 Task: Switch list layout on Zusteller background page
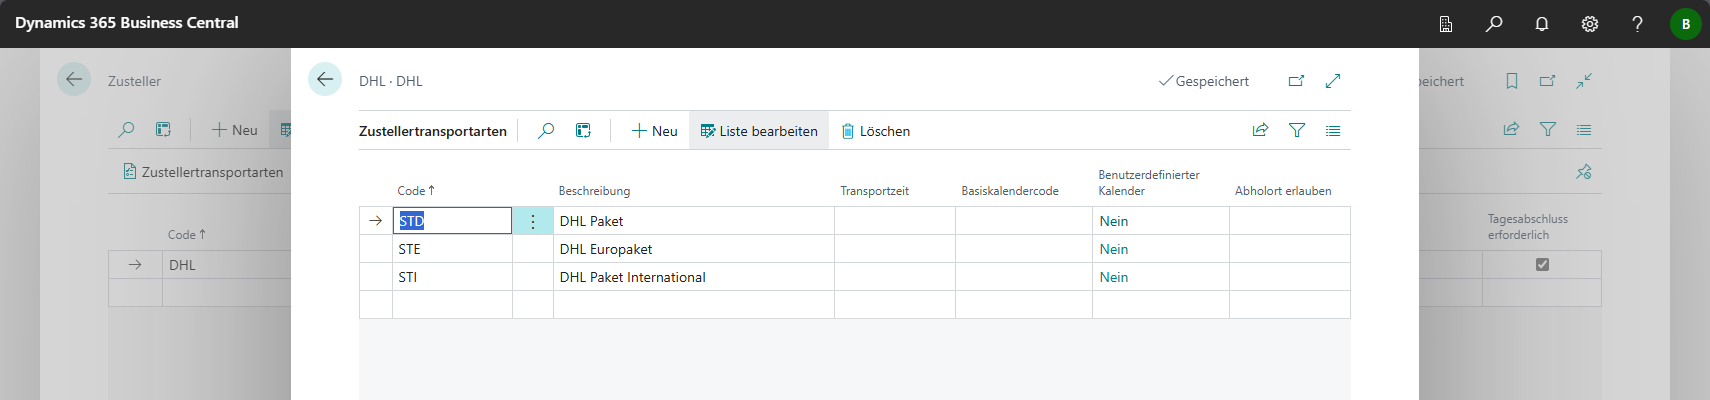pyautogui.click(x=1584, y=129)
